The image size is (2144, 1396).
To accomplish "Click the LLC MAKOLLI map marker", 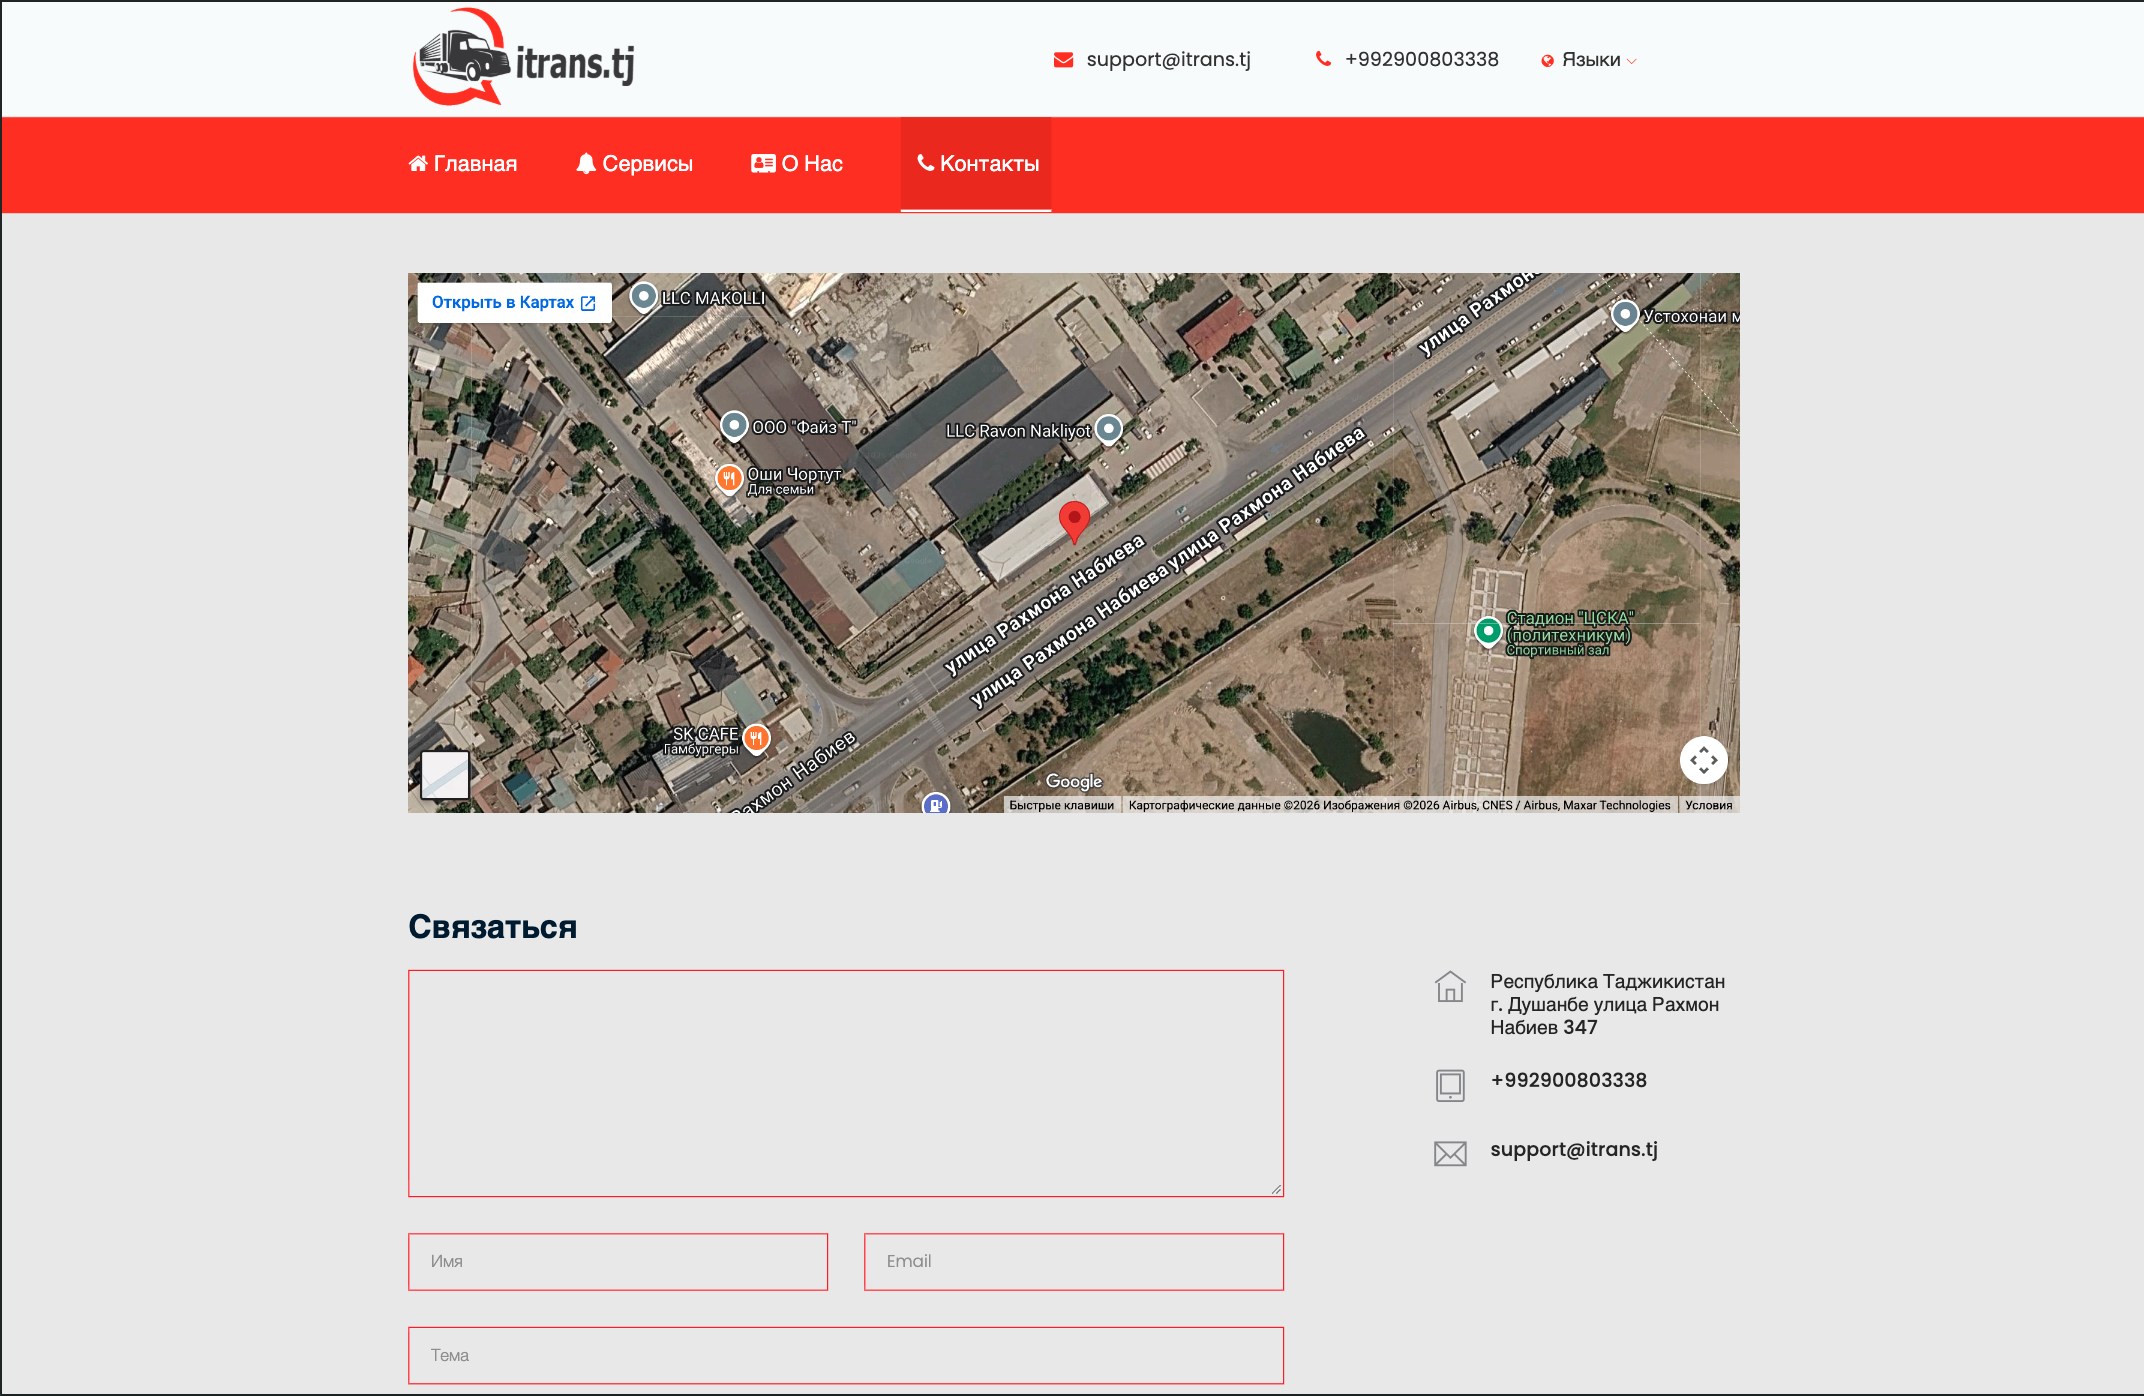I will 644,297.
